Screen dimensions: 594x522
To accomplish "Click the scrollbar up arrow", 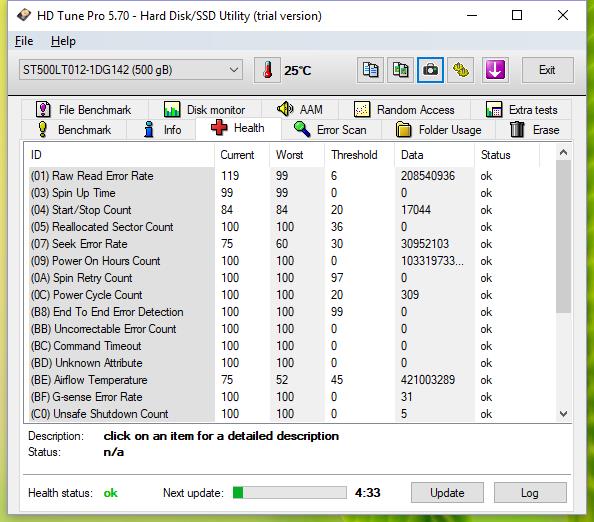I will pos(563,152).
